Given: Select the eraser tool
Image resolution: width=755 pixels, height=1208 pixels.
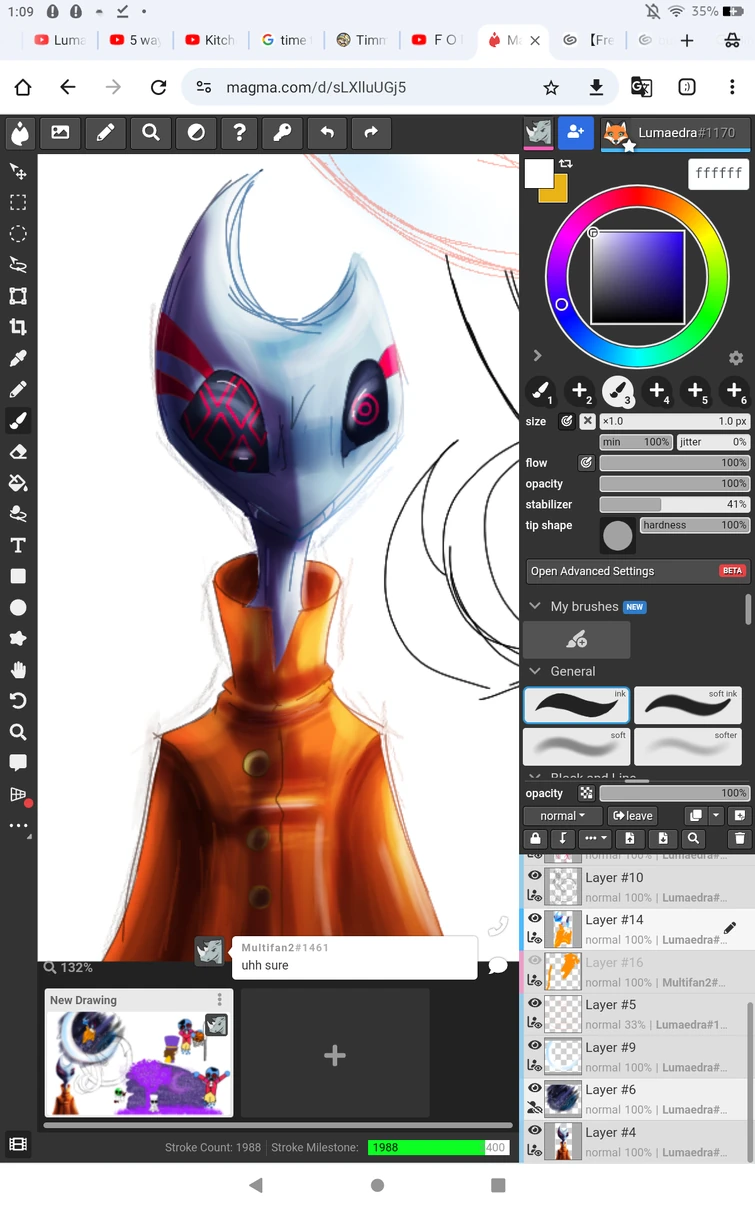Looking at the screenshot, I should pyautogui.click(x=18, y=452).
